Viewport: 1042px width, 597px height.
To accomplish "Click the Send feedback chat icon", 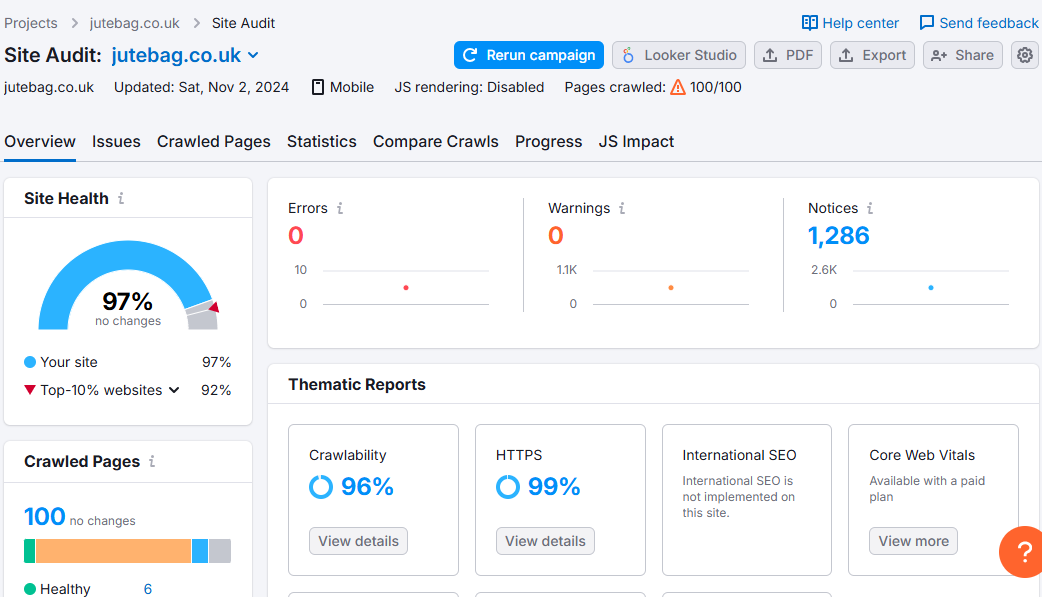I will (926, 23).
